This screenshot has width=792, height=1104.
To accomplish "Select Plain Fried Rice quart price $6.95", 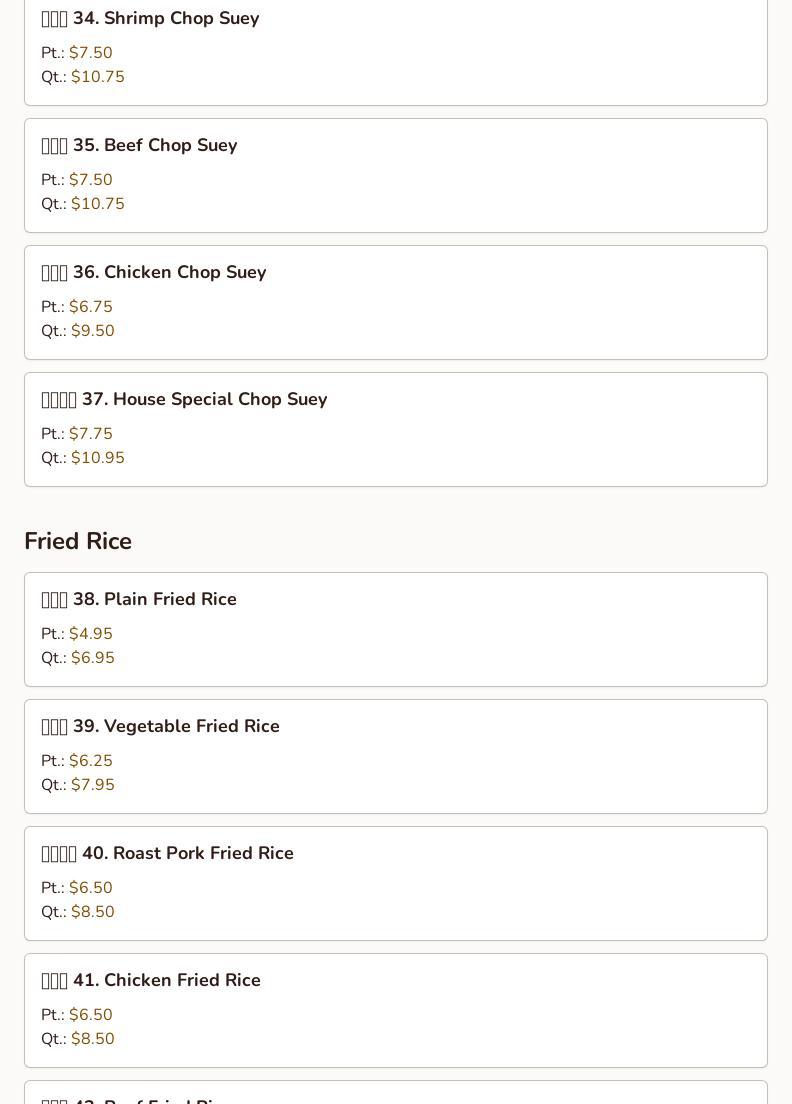I will (x=92, y=658).
